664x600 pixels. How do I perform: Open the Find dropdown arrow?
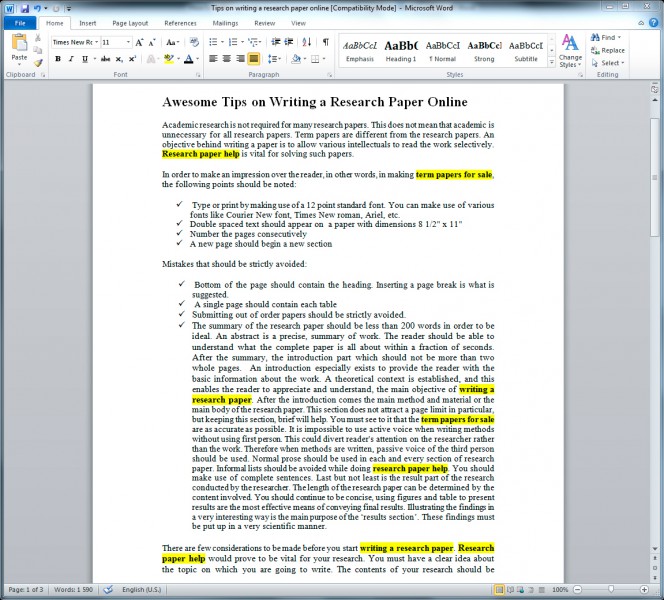click(x=619, y=37)
